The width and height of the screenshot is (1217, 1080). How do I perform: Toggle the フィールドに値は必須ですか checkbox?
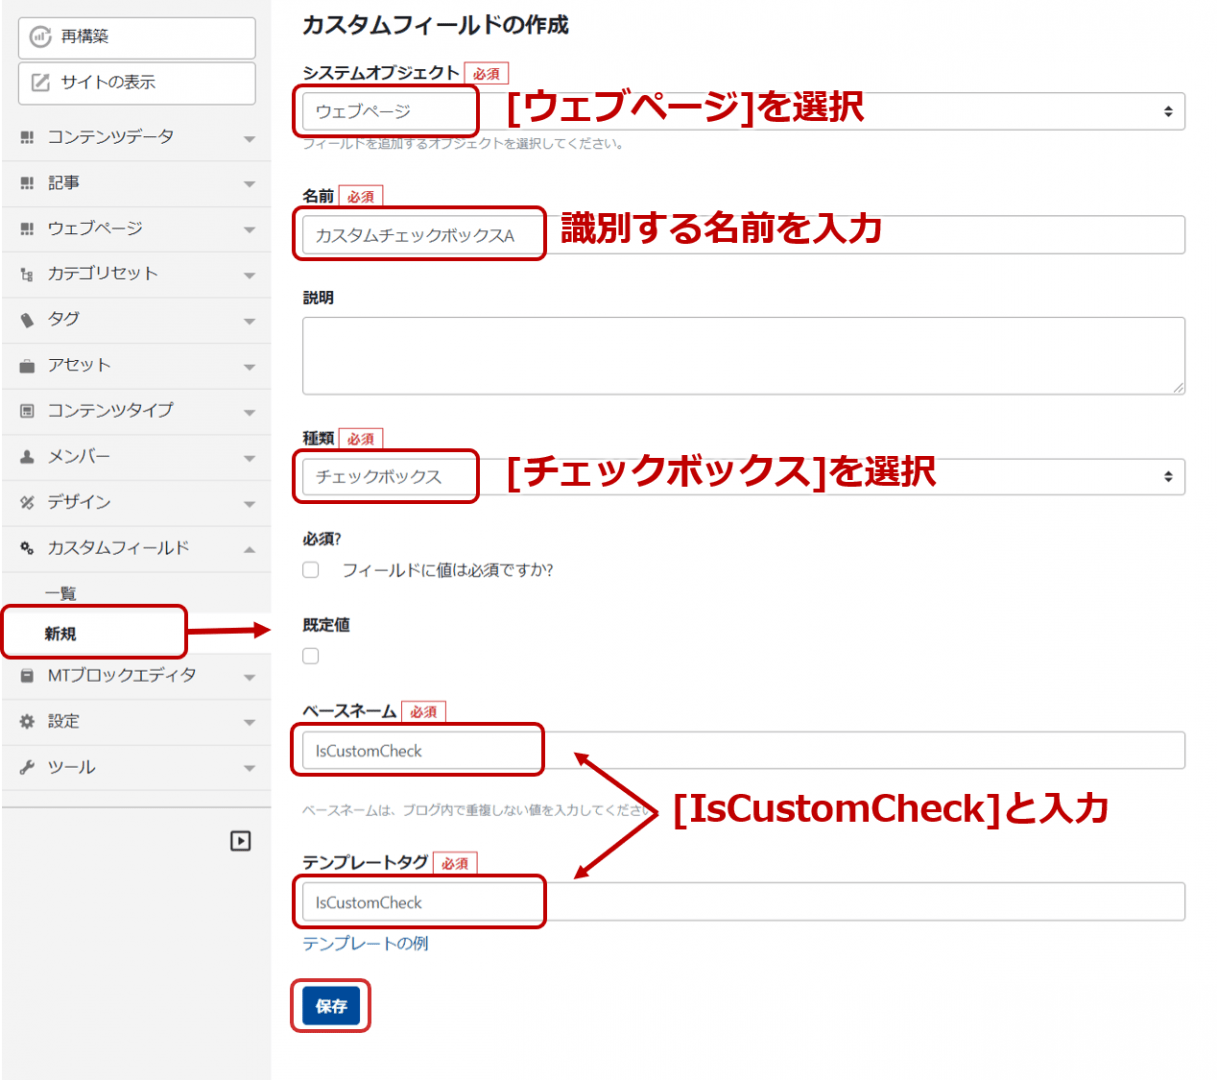(311, 570)
